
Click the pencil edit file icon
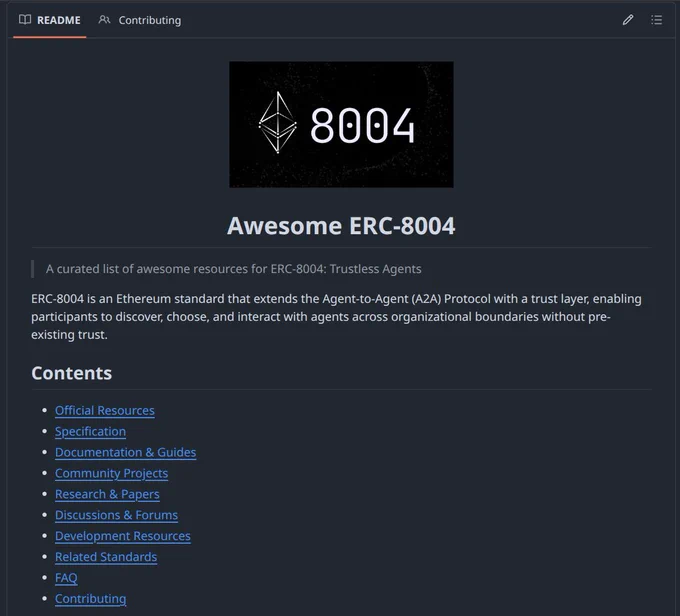(x=628, y=20)
